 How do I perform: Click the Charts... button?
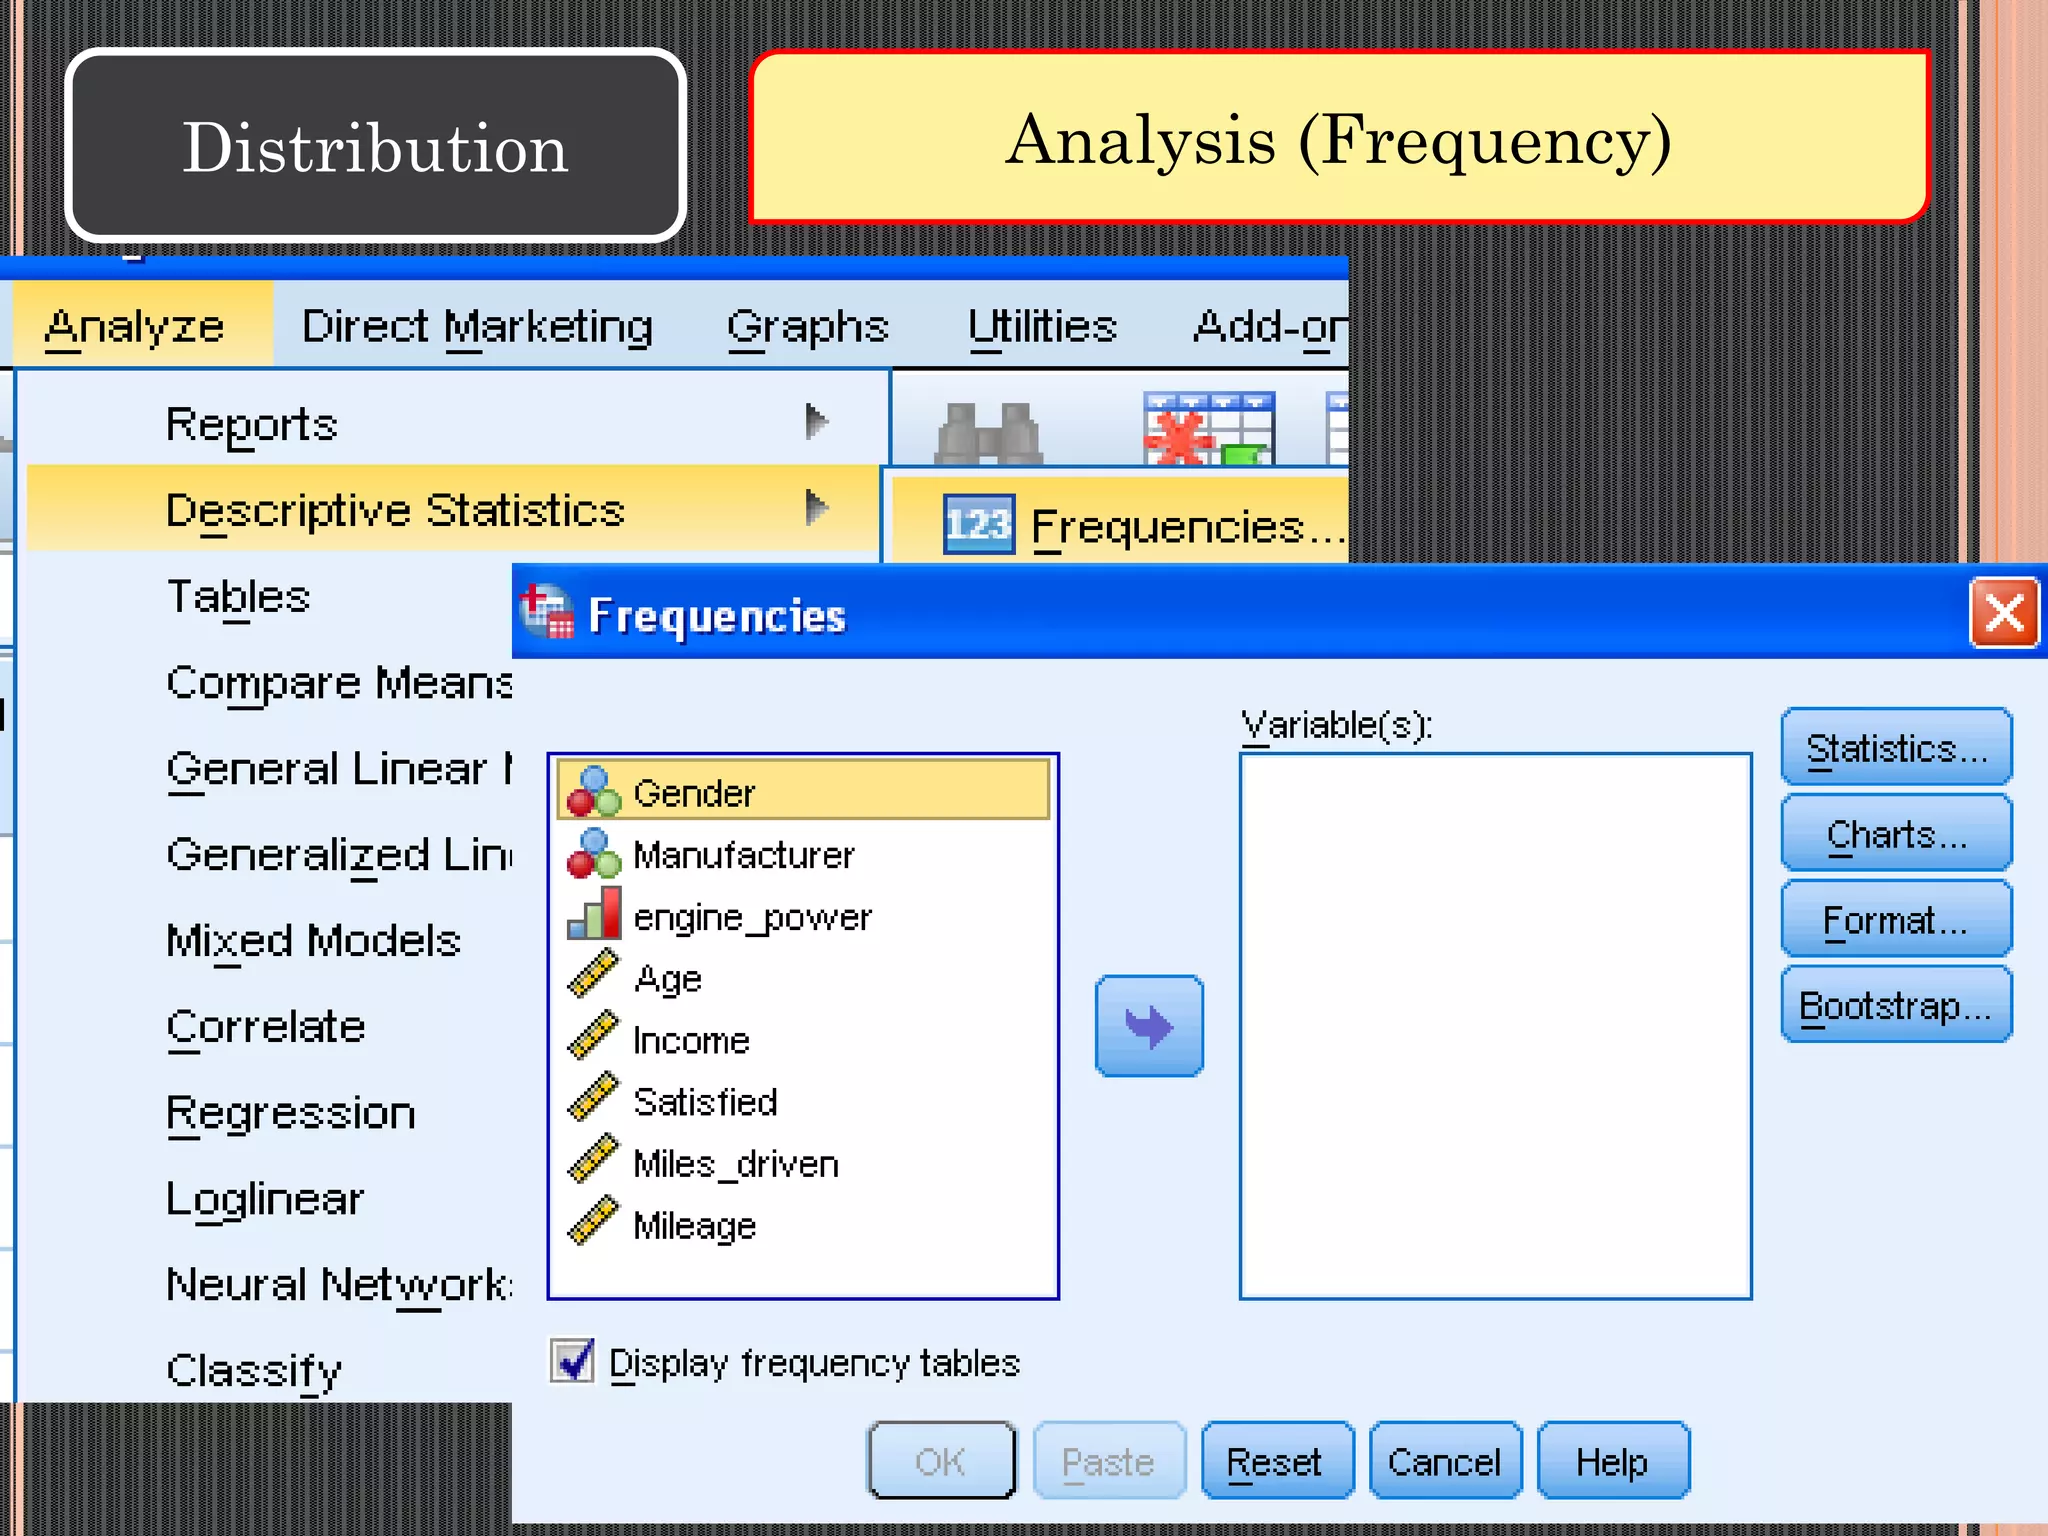pyautogui.click(x=1896, y=833)
